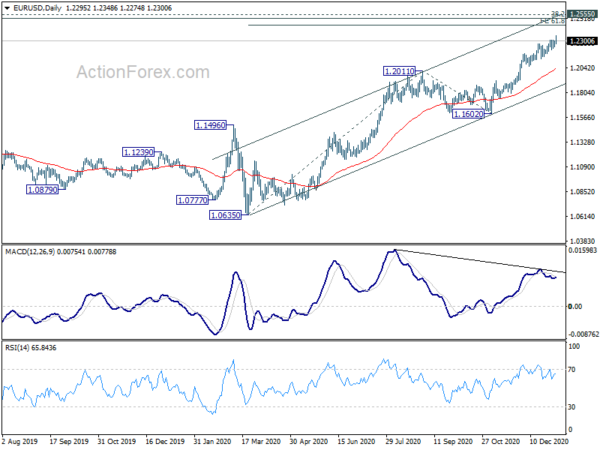Click the 1.12390 price label
Screen dimensions: 600x450
point(139,152)
